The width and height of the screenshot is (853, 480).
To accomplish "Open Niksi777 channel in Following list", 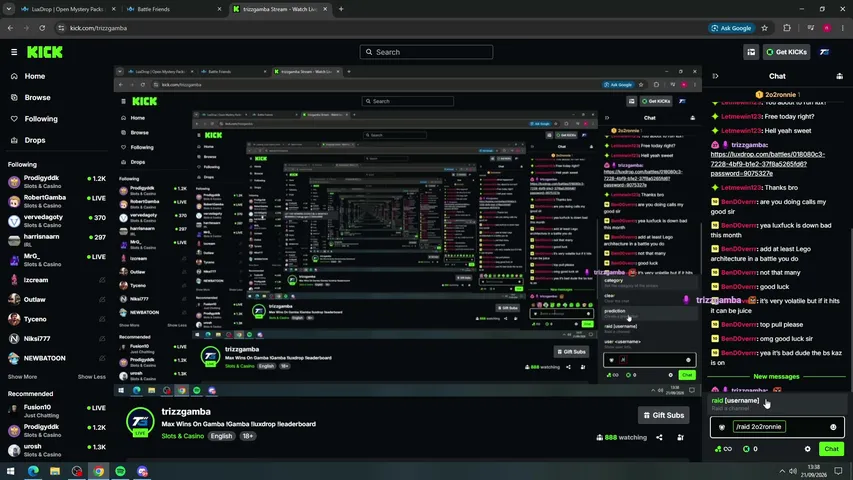I will pyautogui.click(x=57, y=339).
